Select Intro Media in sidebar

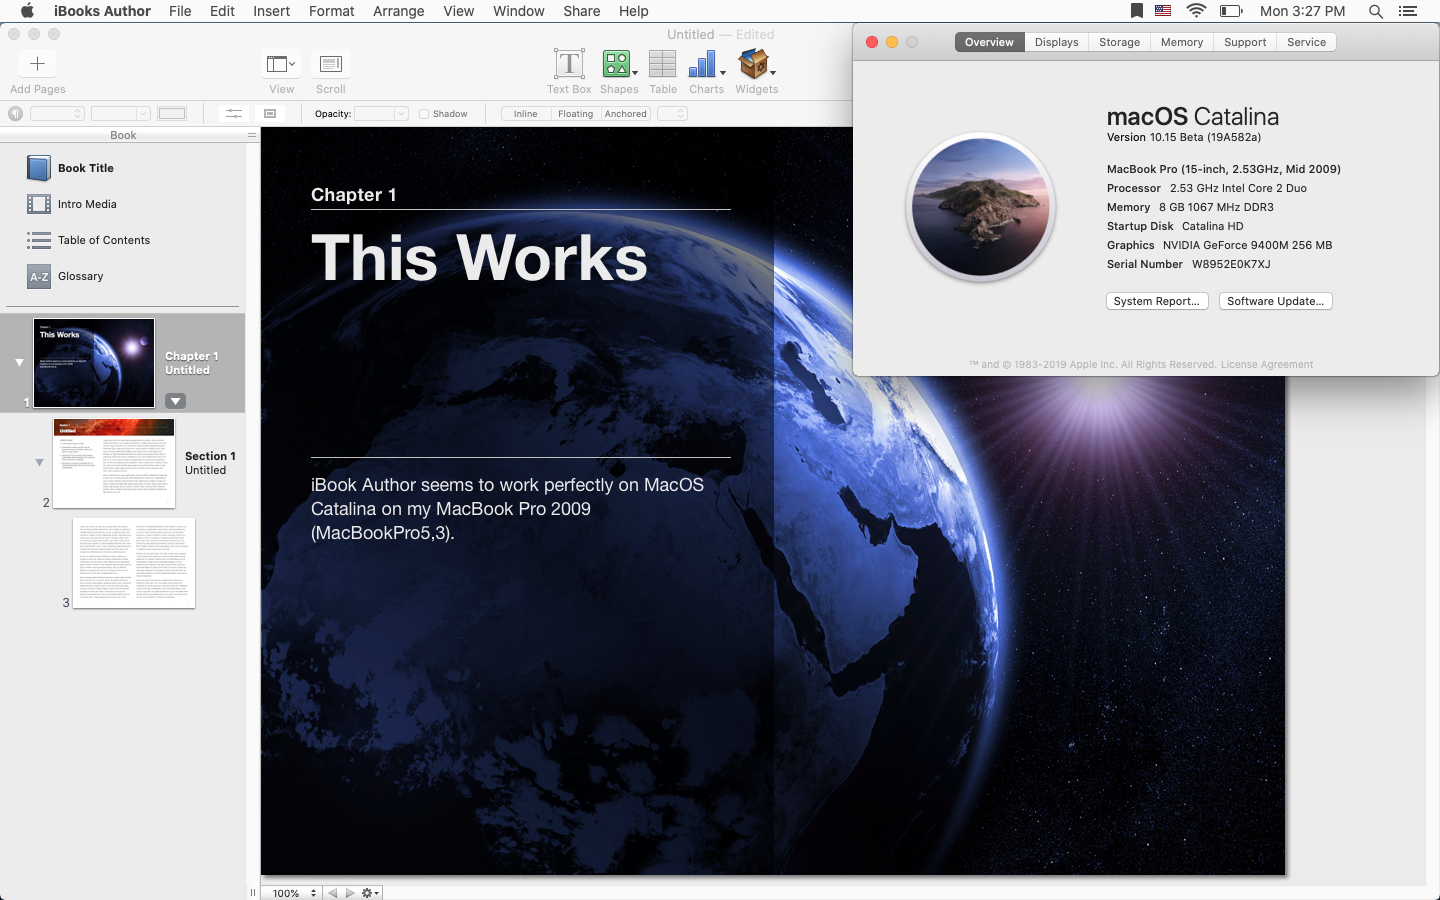tap(122, 204)
